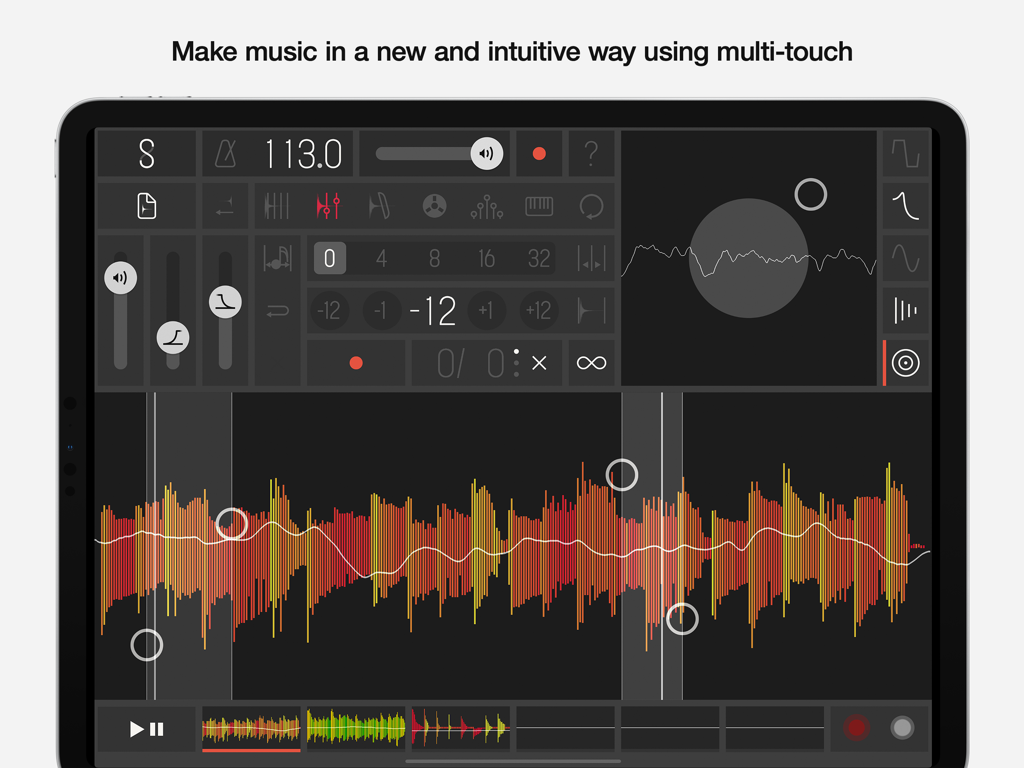
Task: Switch to the active red waveform sample tab
Action: [x=250, y=729]
